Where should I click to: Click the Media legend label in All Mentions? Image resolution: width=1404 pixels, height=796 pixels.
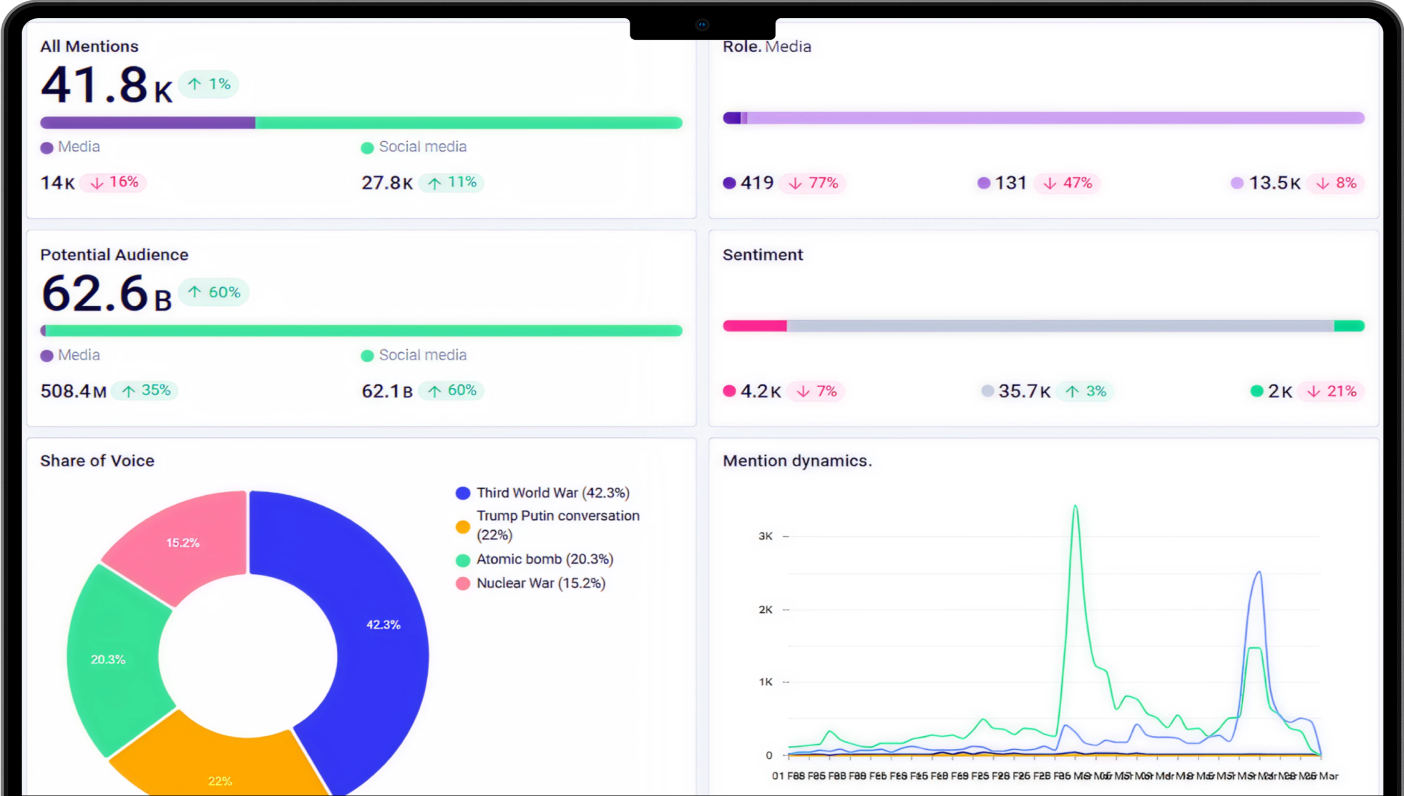click(x=79, y=147)
